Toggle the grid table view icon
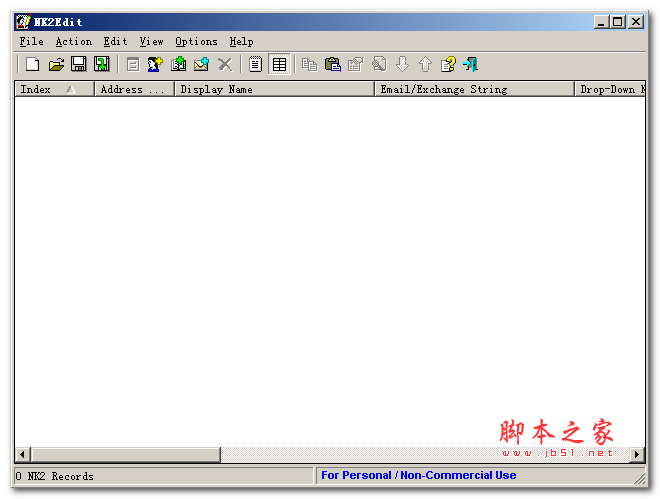This screenshot has width=660, height=499. coord(279,65)
